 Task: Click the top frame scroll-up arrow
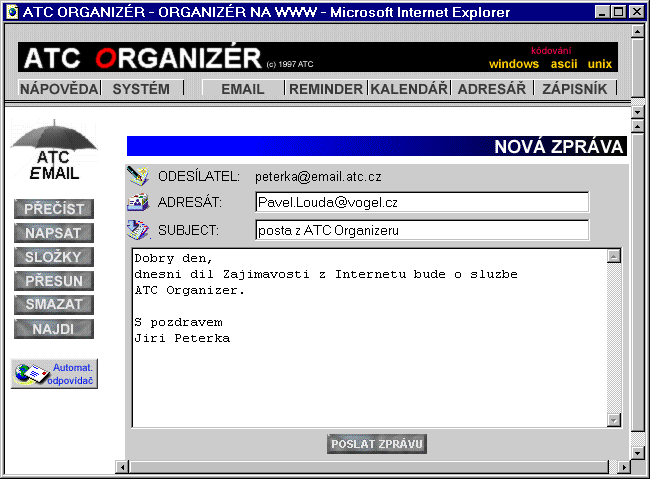[638, 31]
